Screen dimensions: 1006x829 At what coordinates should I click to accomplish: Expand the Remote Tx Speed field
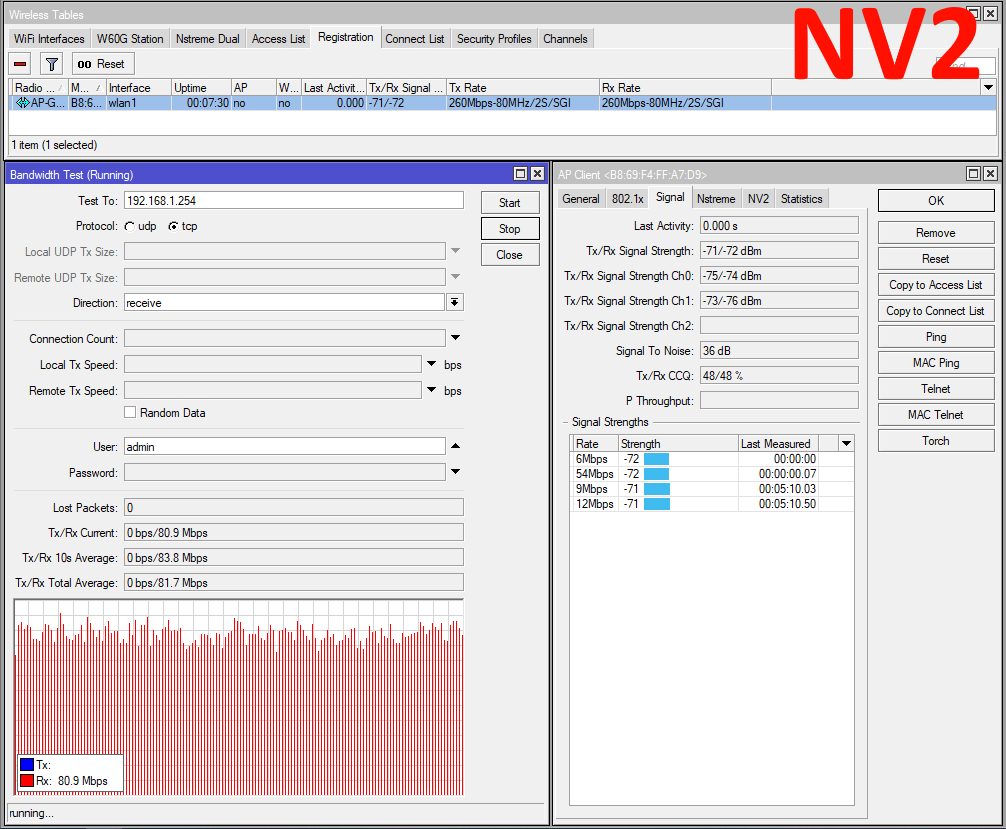click(x=432, y=389)
